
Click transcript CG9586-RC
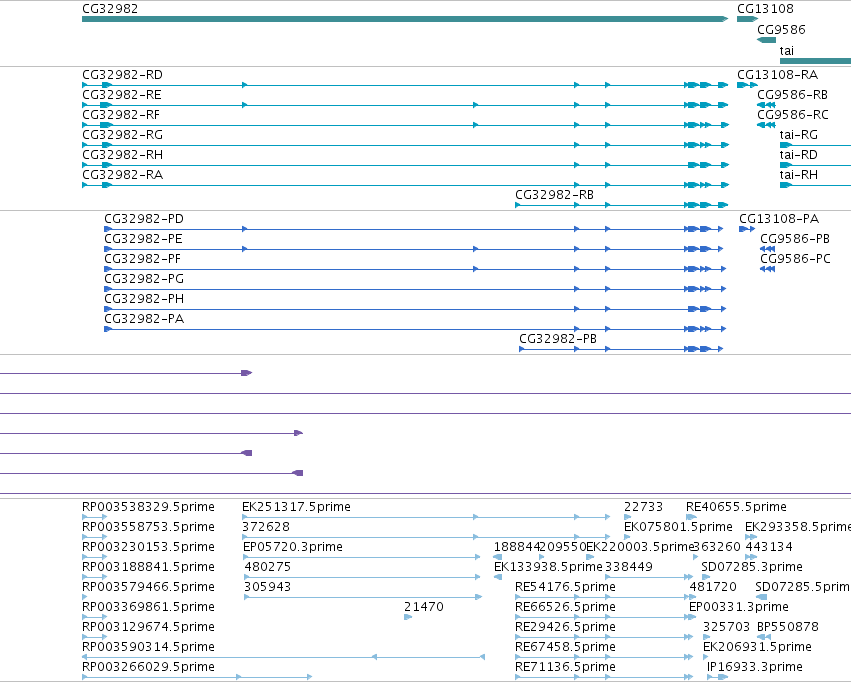pos(766,125)
